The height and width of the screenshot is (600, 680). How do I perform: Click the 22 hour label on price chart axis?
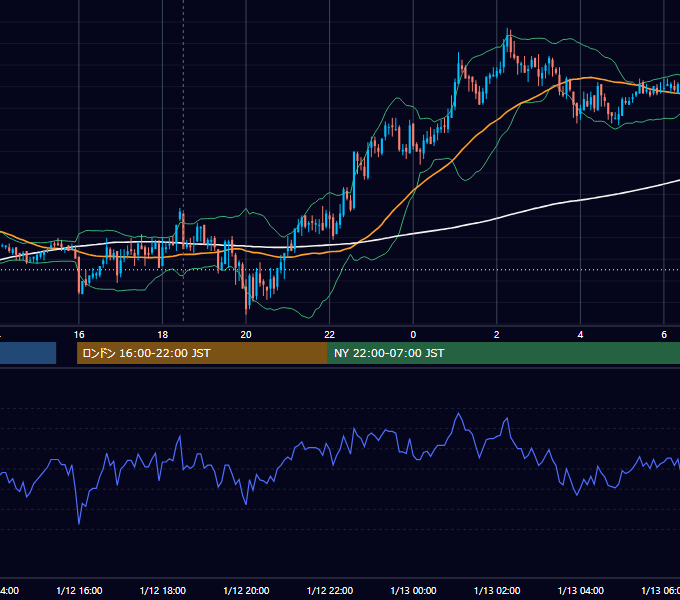tap(330, 335)
